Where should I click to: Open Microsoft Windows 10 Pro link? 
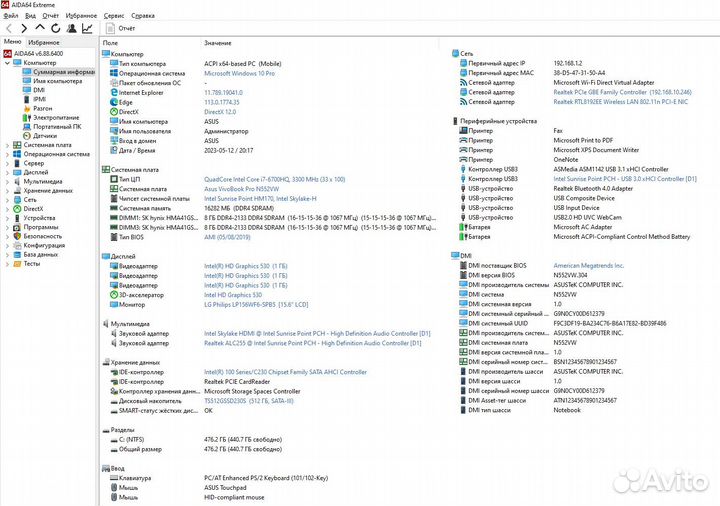239,73
